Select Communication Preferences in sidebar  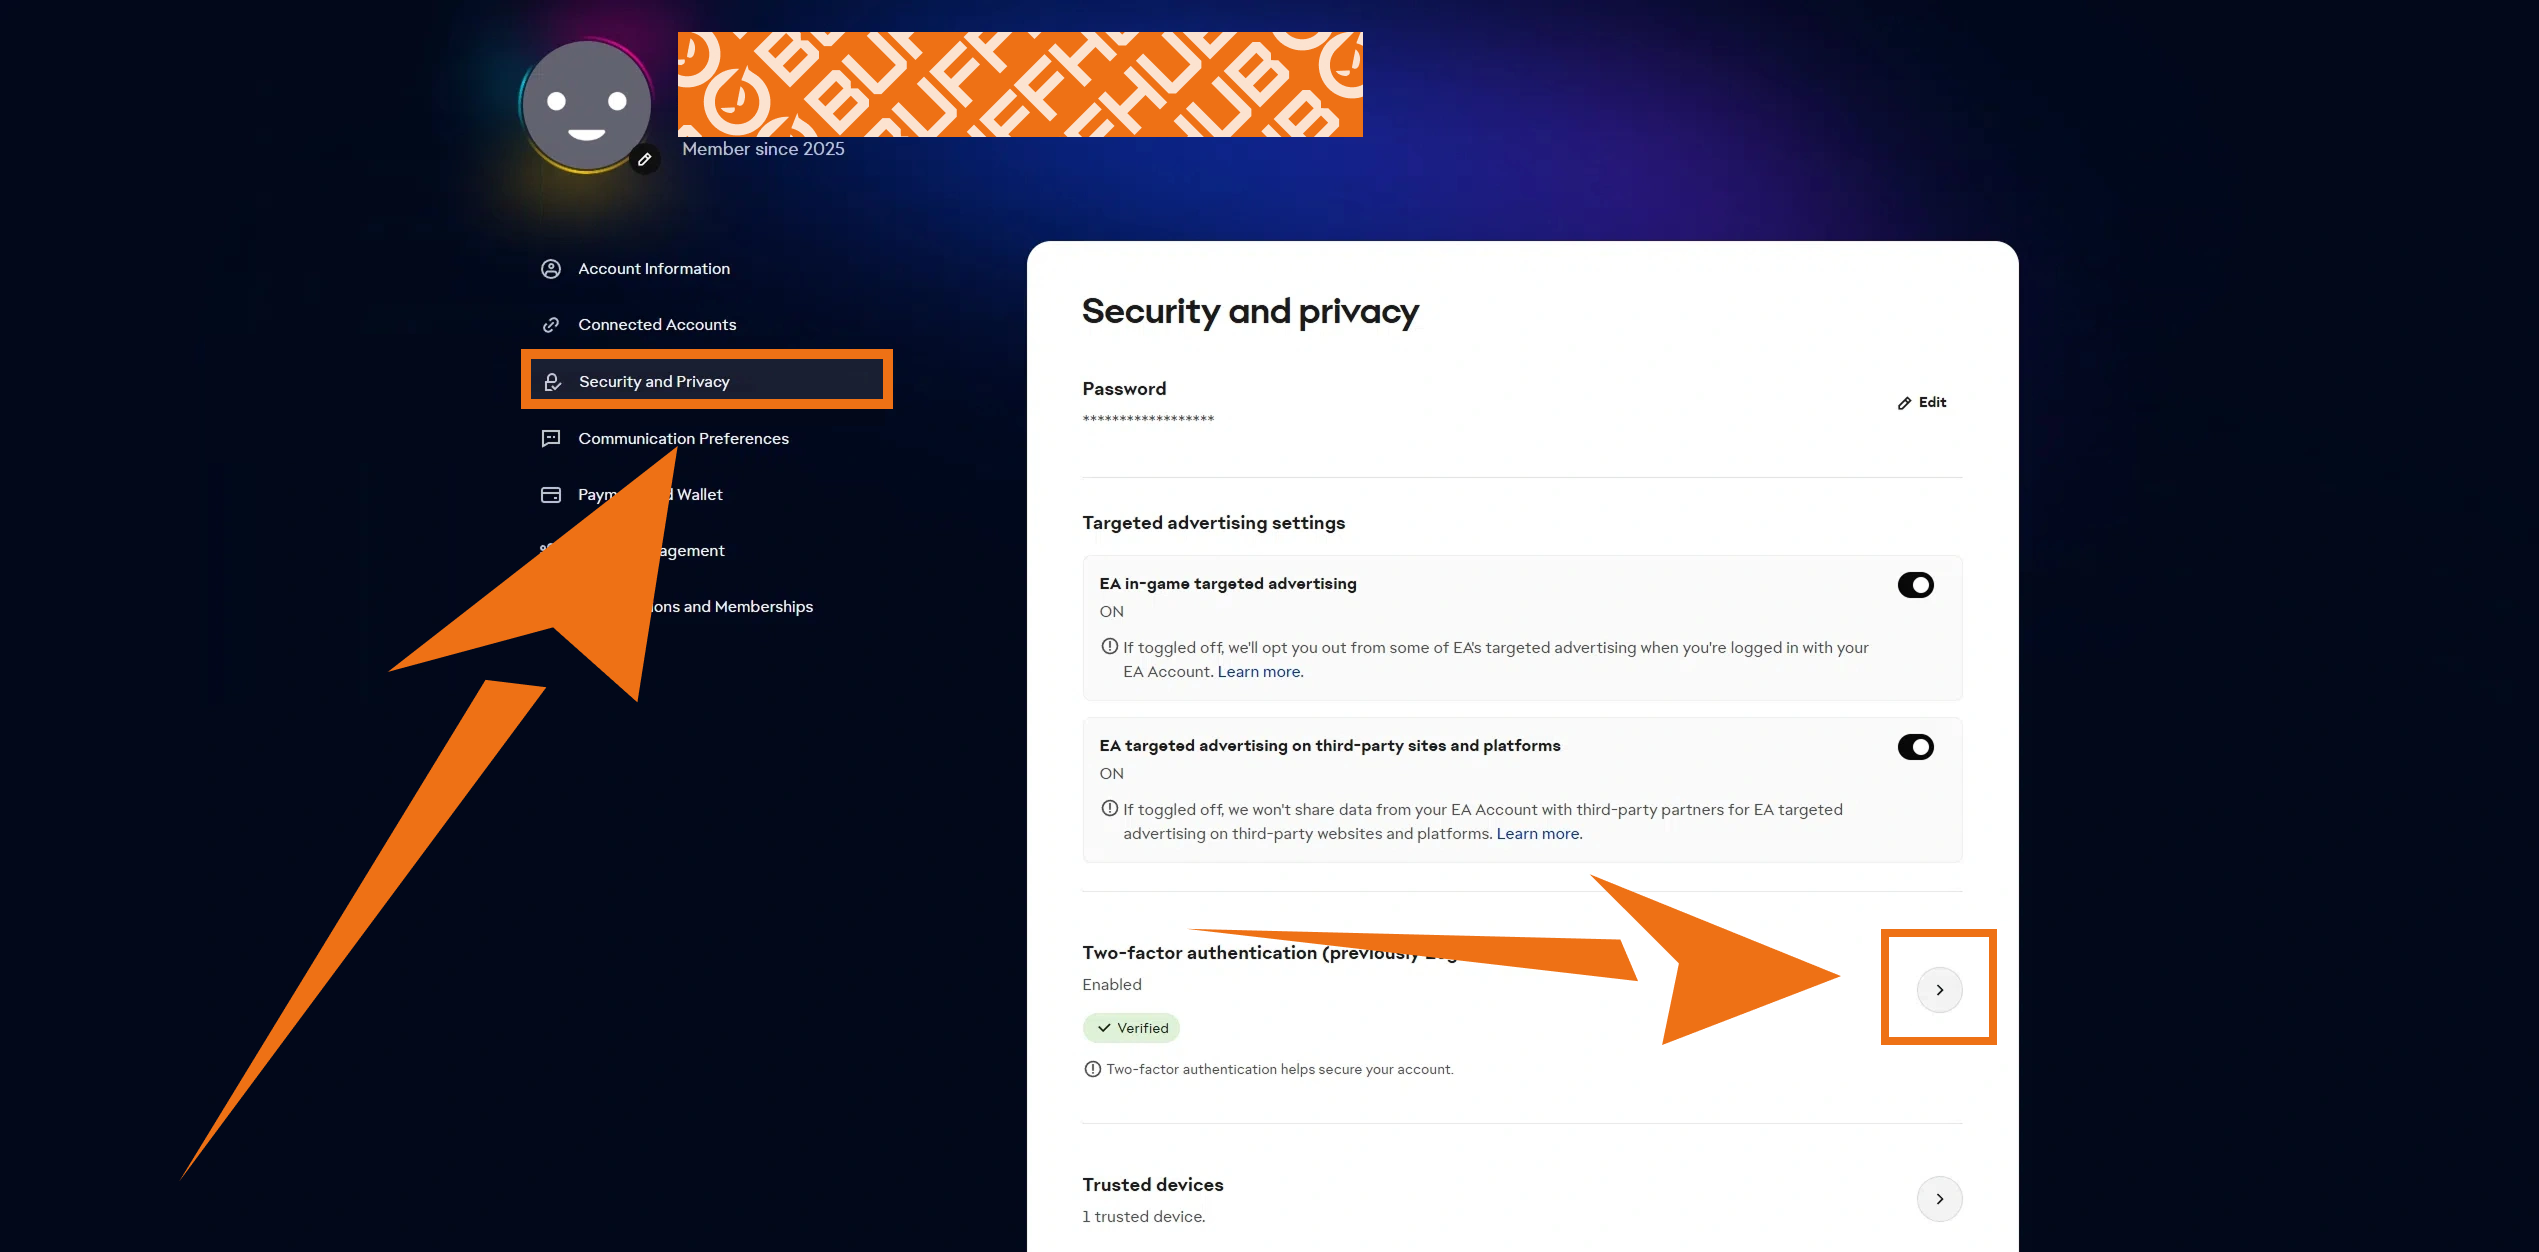coord(683,439)
